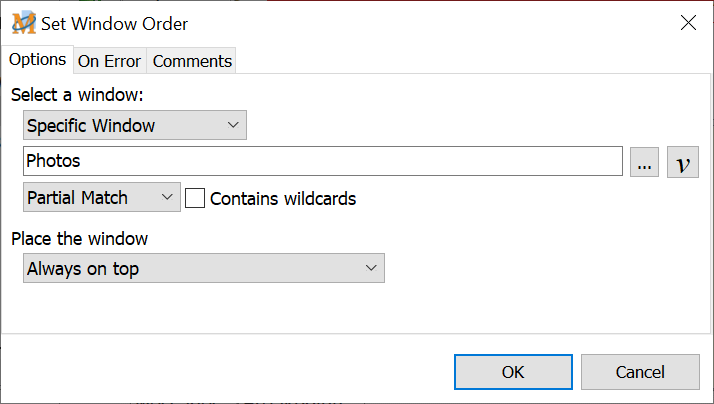The height and width of the screenshot is (404, 714).
Task: Click into the Photos window title field
Action: pyautogui.click(x=322, y=161)
